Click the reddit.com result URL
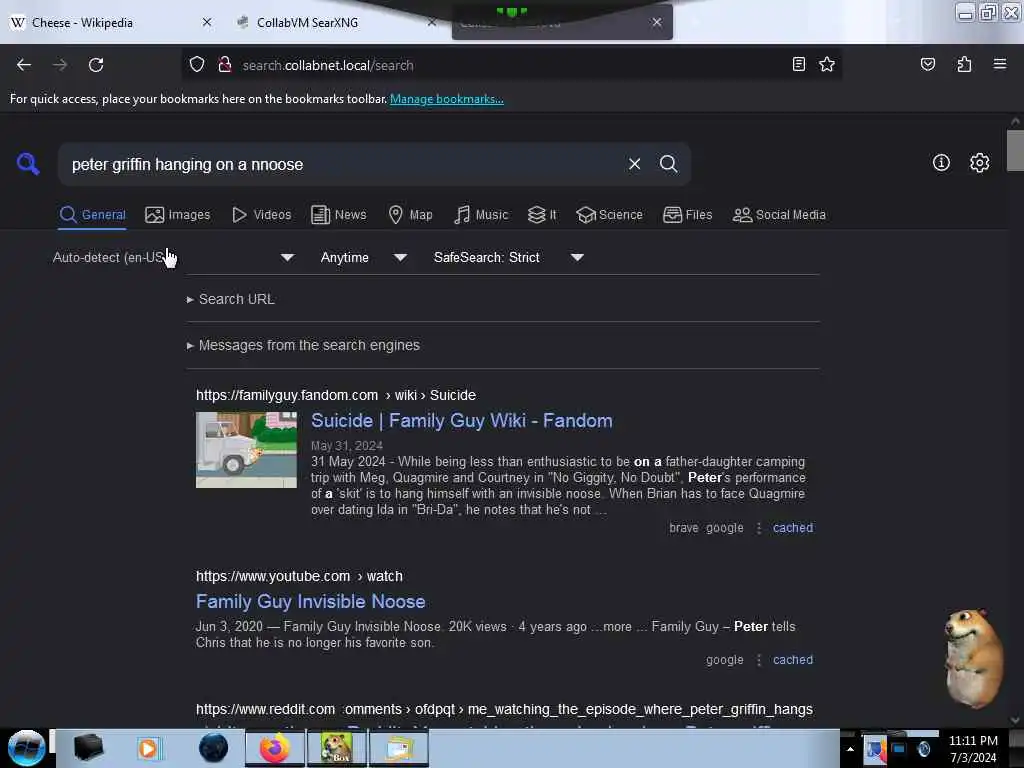Viewport: 1024px width, 768px height. point(504,709)
